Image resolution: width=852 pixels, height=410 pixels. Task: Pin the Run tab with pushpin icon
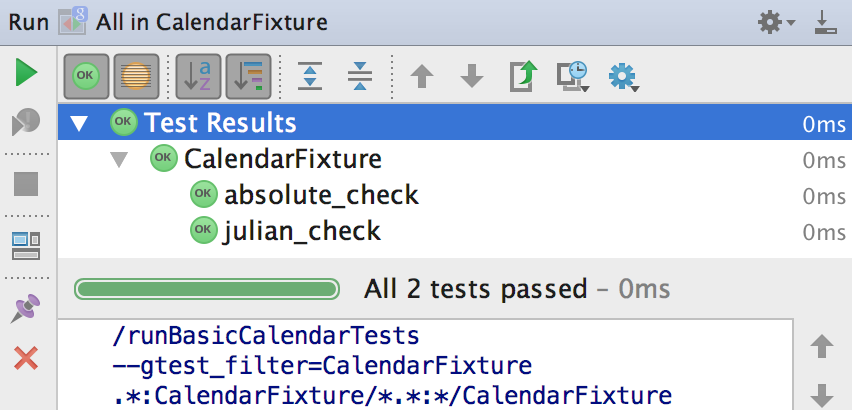26,308
